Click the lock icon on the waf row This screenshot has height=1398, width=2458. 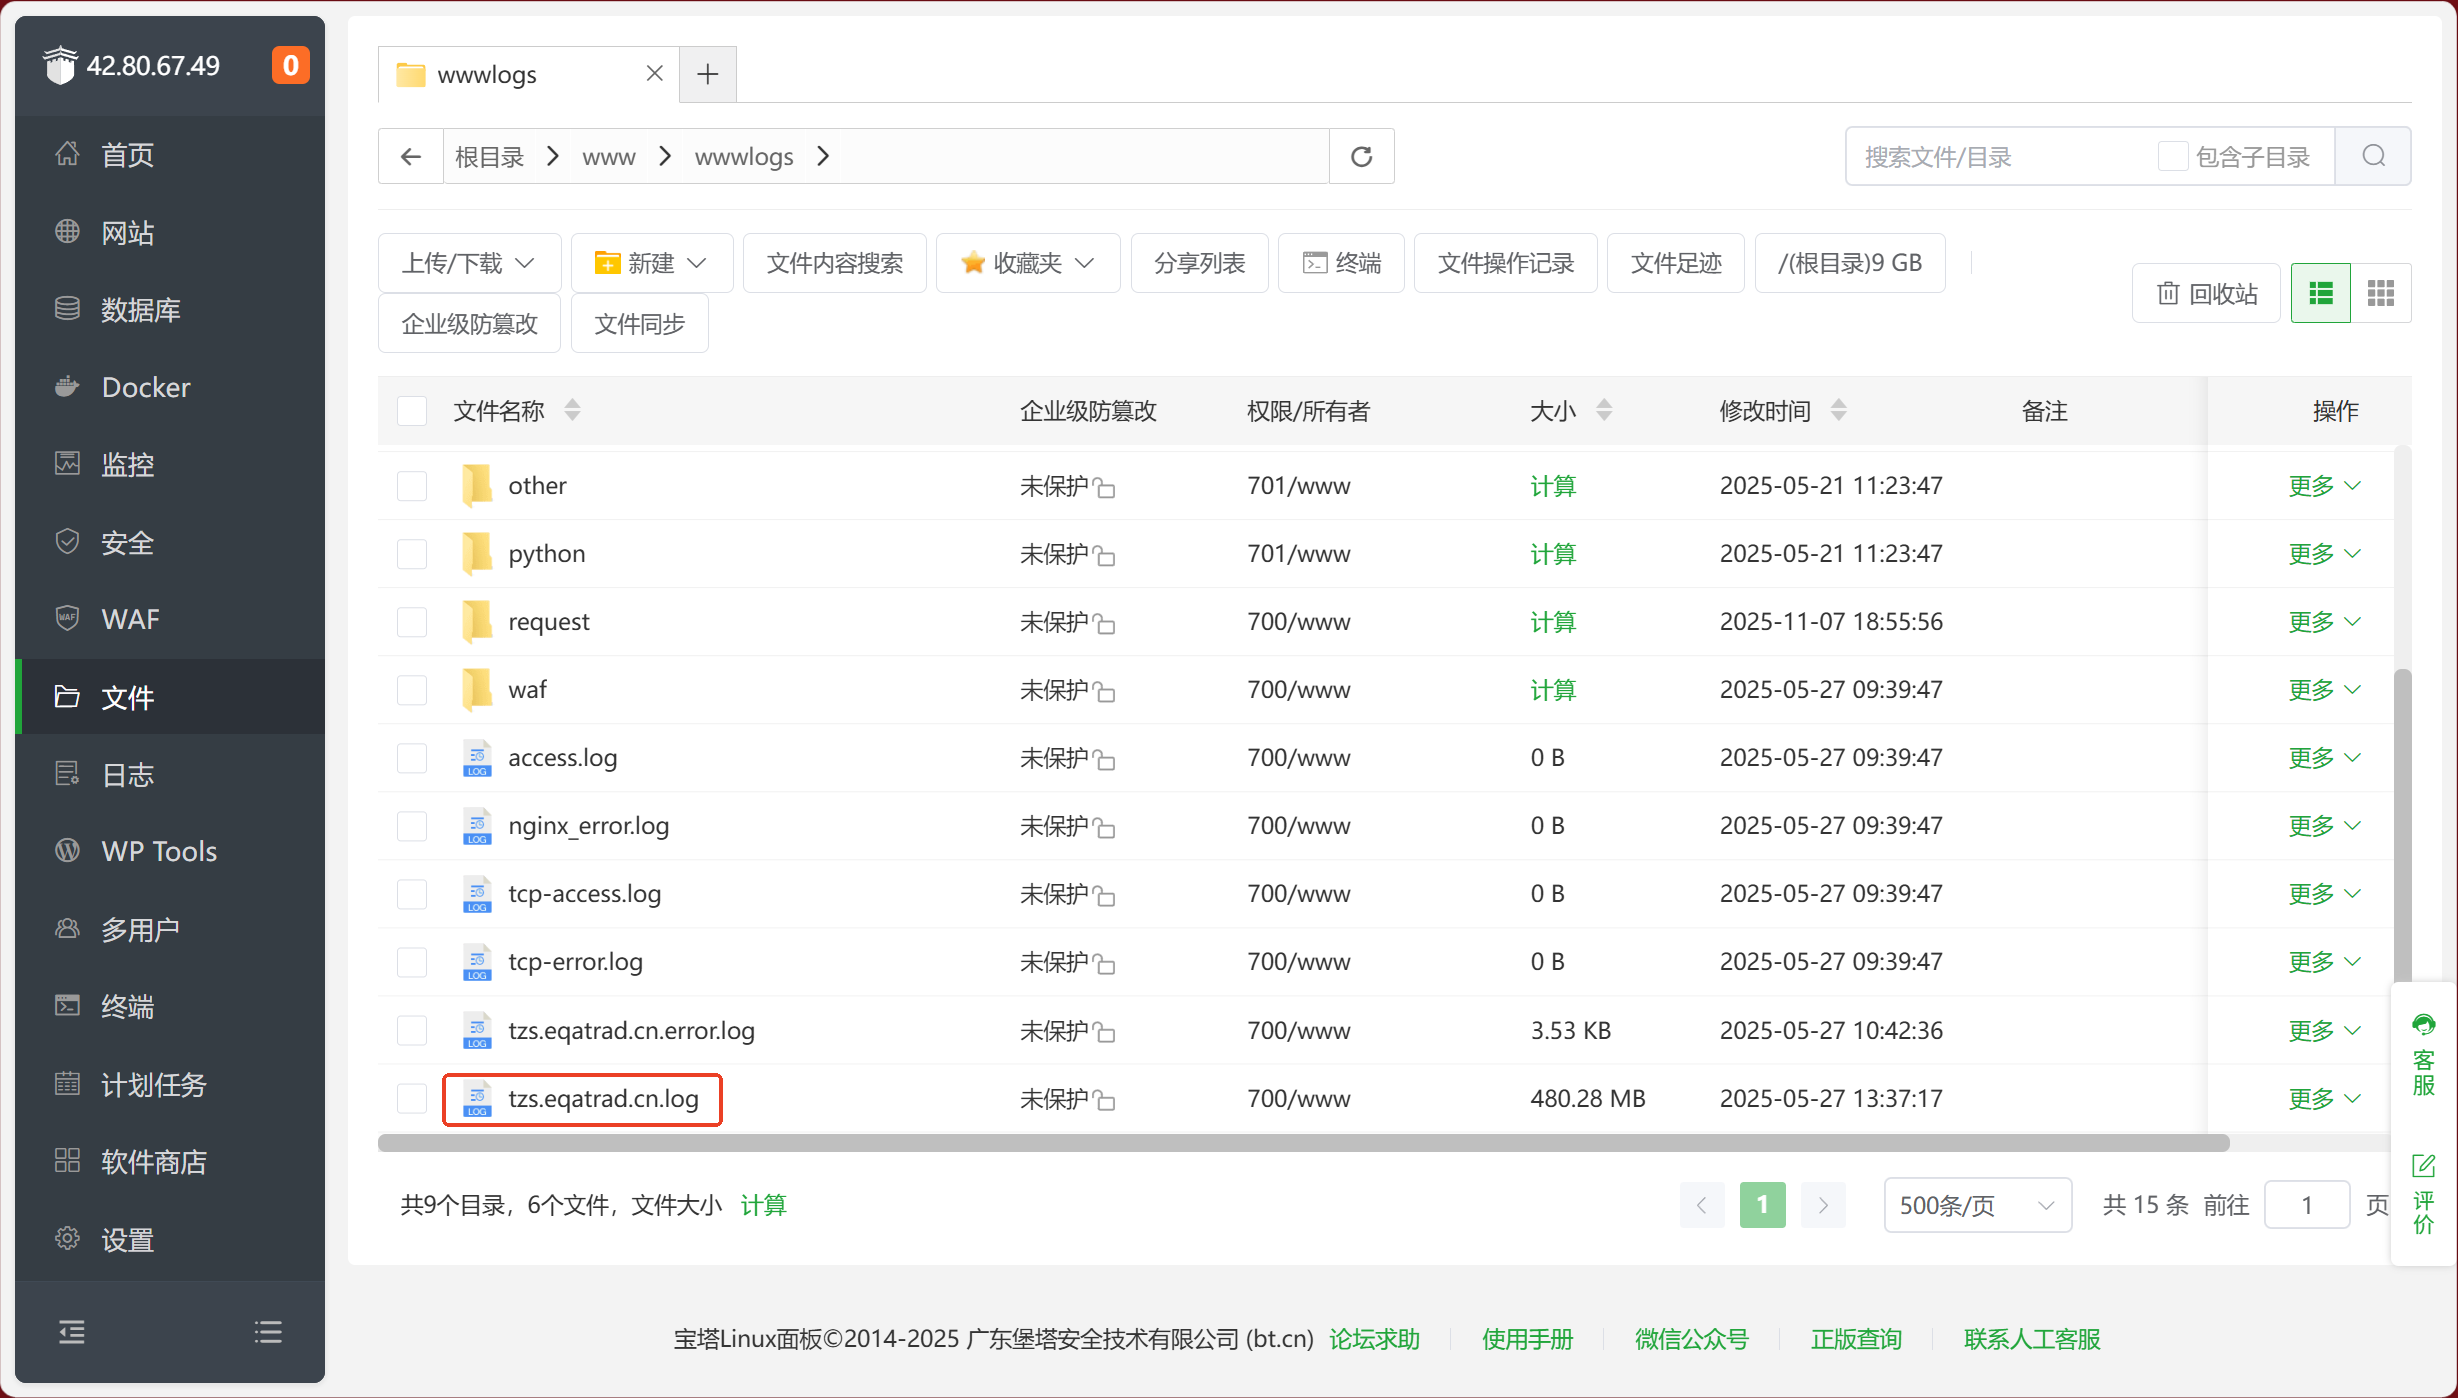[x=1104, y=691]
